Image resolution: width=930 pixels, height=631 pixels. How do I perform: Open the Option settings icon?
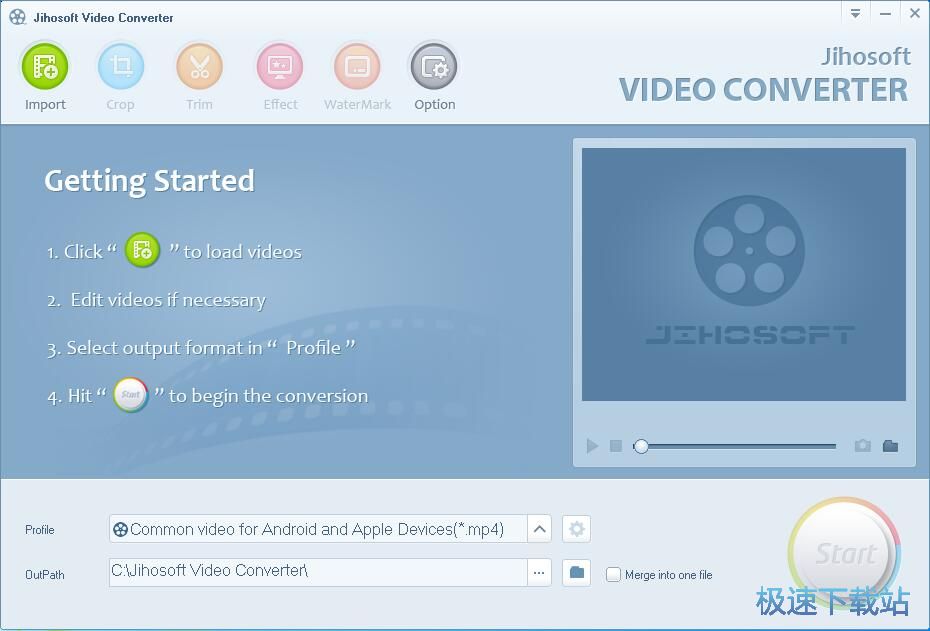pyautogui.click(x=434, y=66)
